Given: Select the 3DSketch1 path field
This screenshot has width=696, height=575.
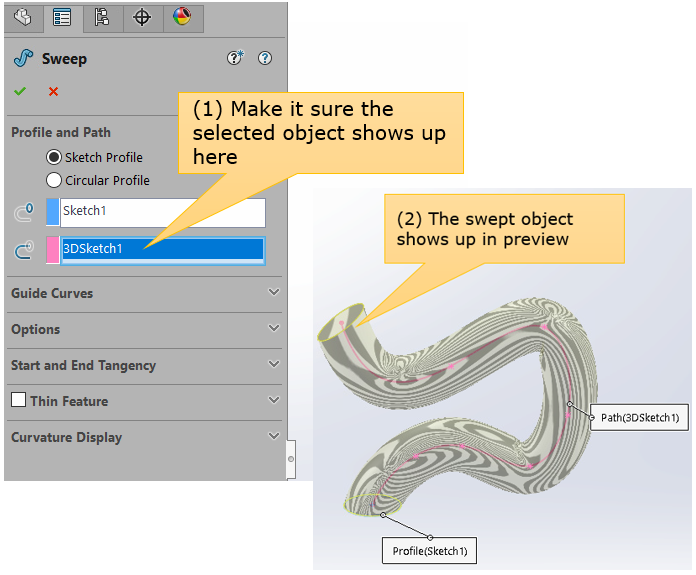Looking at the screenshot, I should (x=163, y=250).
